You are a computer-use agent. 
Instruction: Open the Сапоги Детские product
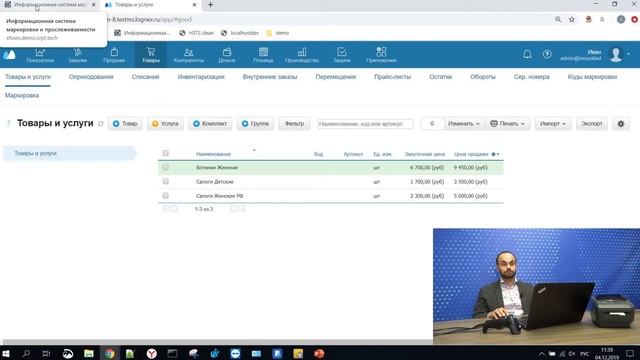(215, 182)
